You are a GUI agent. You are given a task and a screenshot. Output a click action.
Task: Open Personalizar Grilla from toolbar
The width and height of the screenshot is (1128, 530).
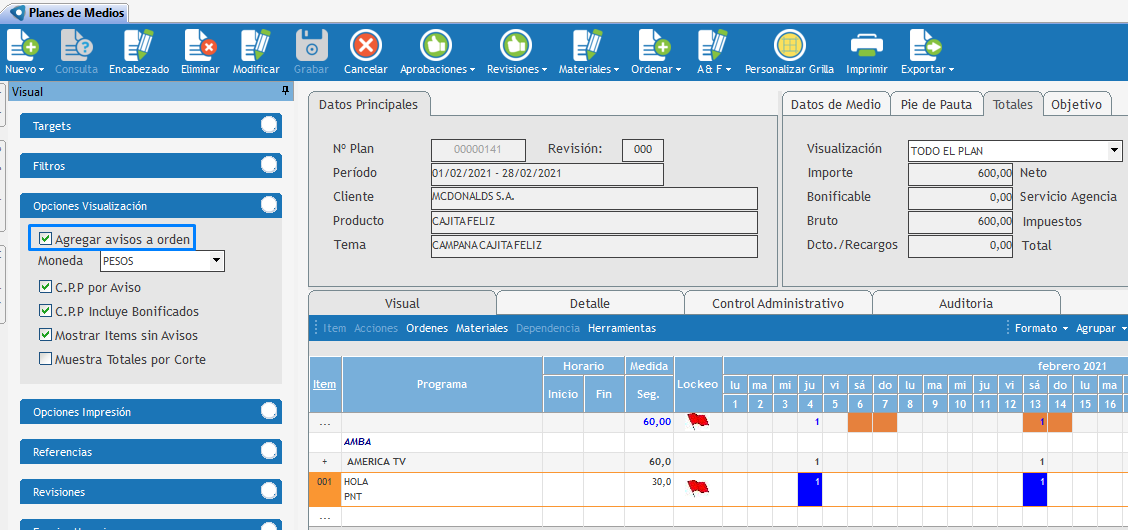click(x=789, y=46)
